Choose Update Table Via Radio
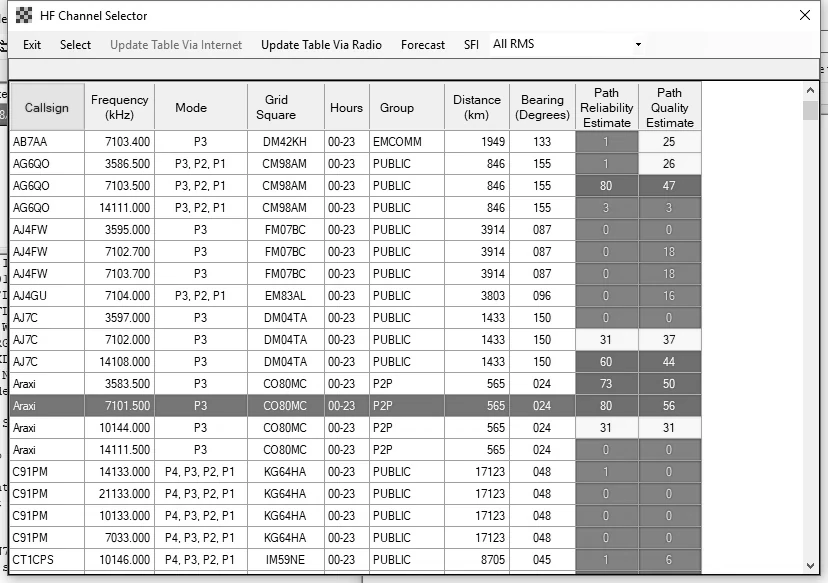Screen dimensions: 828x583 (x=321, y=45)
